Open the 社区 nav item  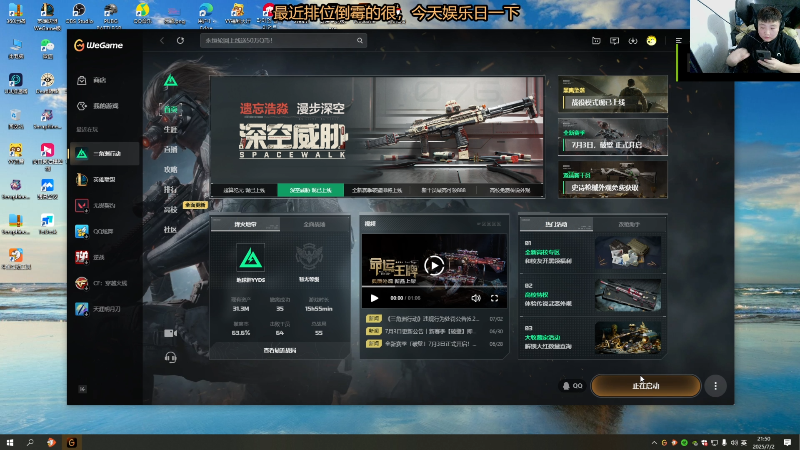coord(170,229)
